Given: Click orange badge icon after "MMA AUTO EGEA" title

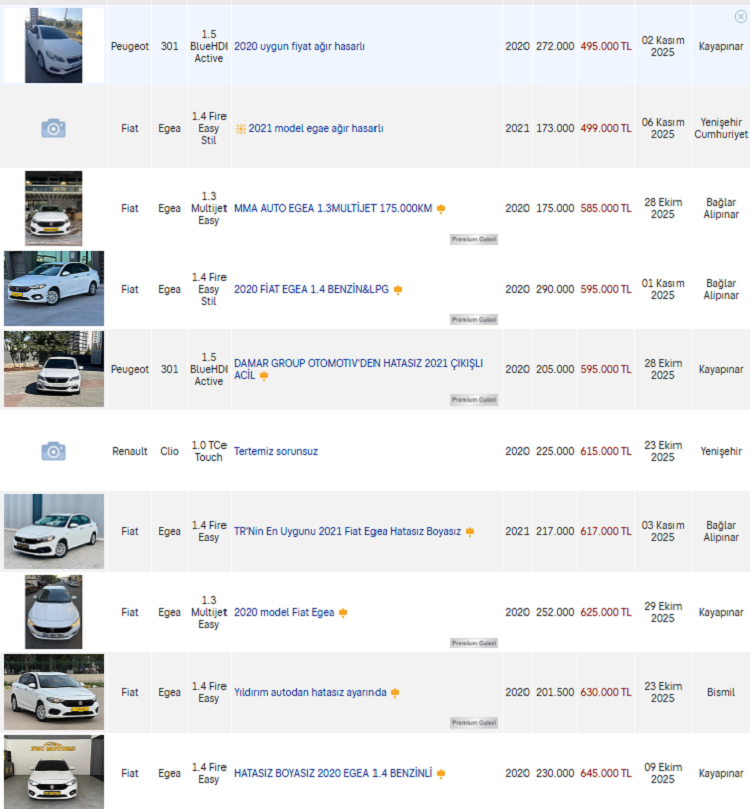Looking at the screenshot, I should tap(441, 209).
